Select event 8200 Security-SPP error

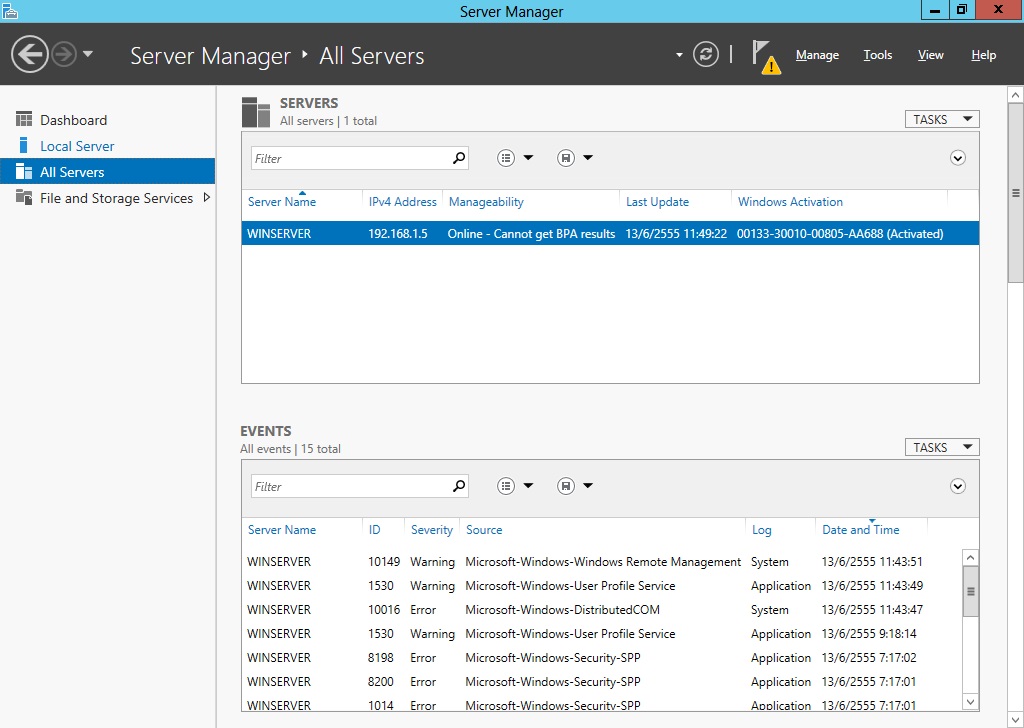pos(601,682)
